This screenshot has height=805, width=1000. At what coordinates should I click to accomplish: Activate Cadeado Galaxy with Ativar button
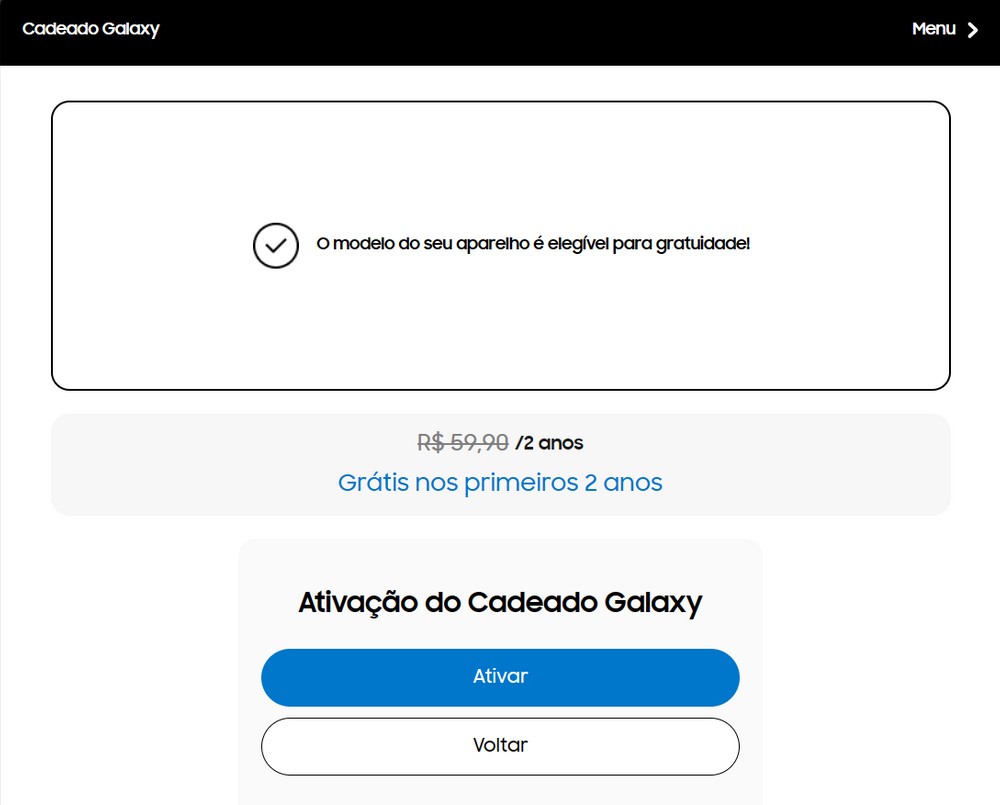click(500, 677)
